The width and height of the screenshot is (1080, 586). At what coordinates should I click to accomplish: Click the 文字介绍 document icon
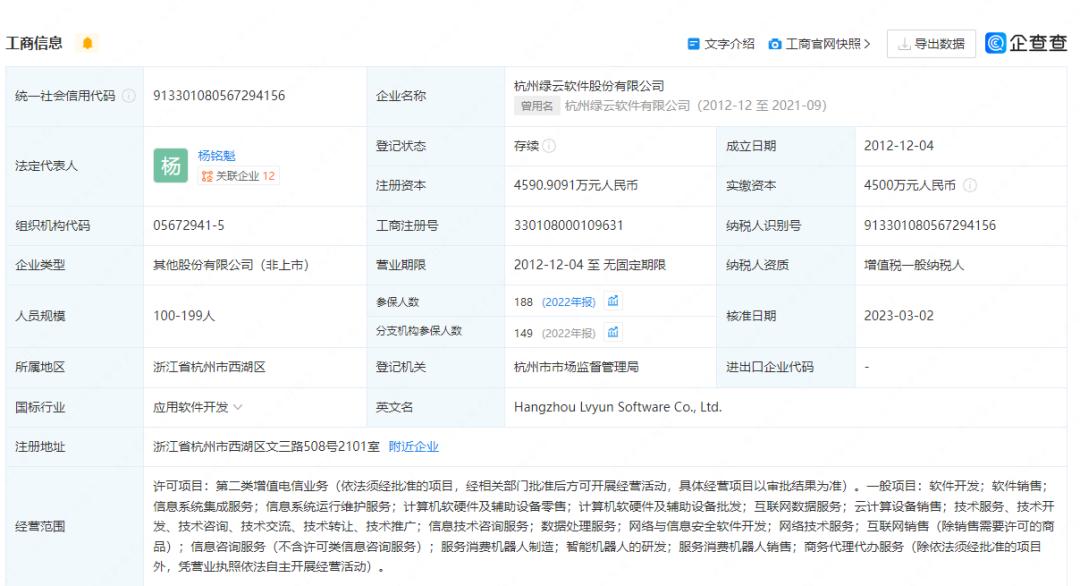pos(694,44)
